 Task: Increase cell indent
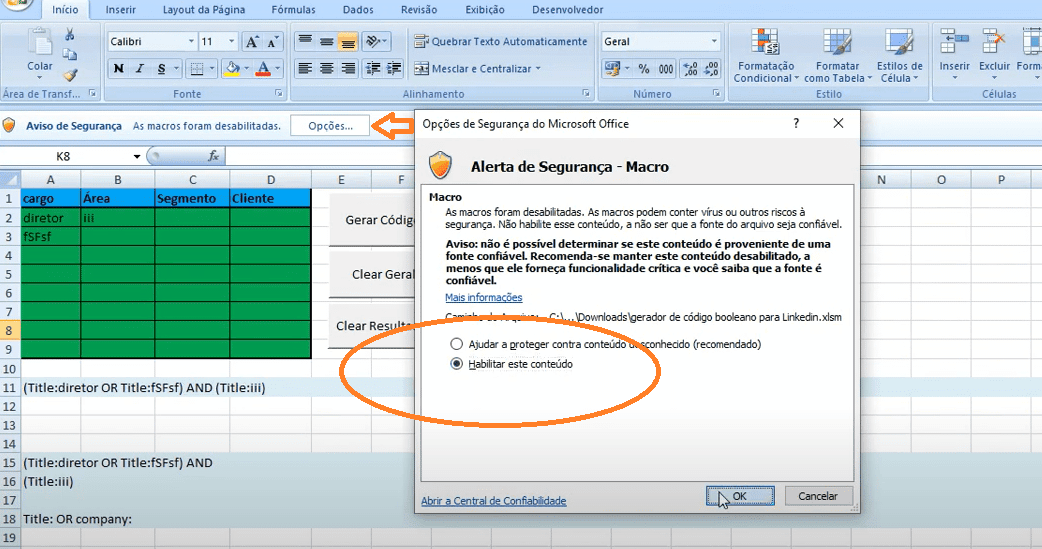[x=394, y=68]
